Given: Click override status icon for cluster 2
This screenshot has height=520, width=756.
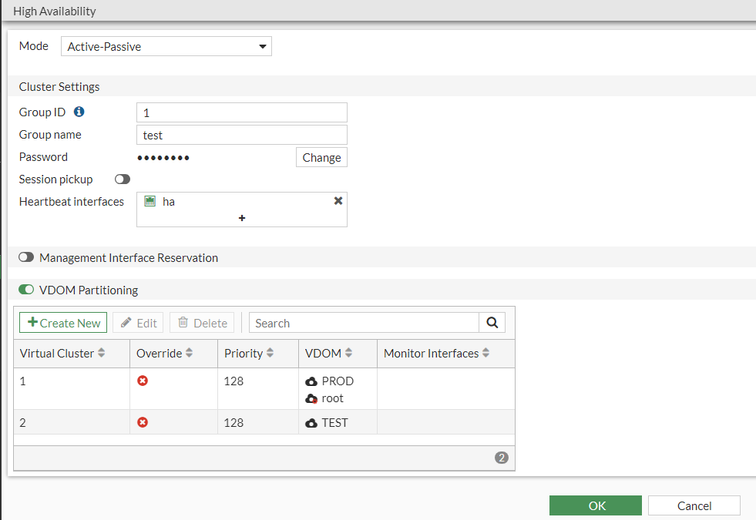Looking at the screenshot, I should click(143, 423).
